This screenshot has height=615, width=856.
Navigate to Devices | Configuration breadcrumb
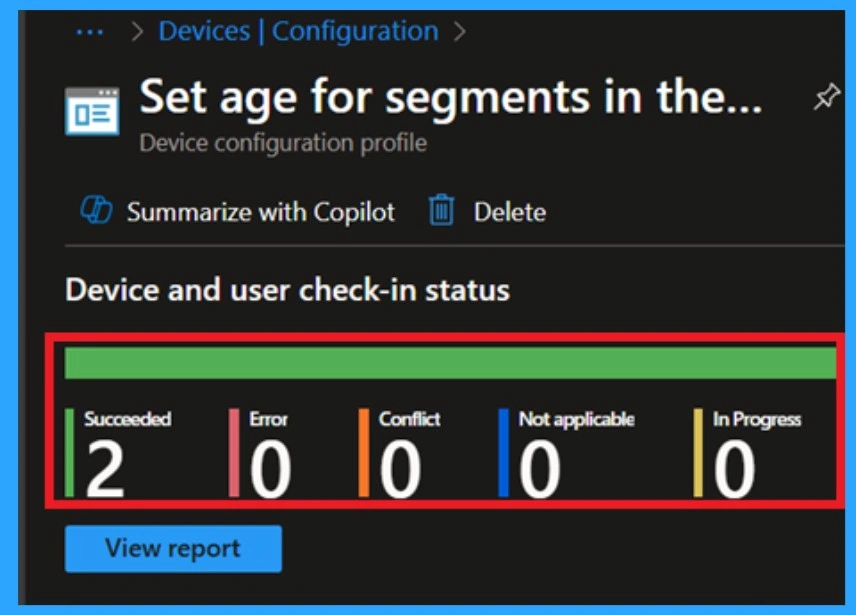pos(298,30)
